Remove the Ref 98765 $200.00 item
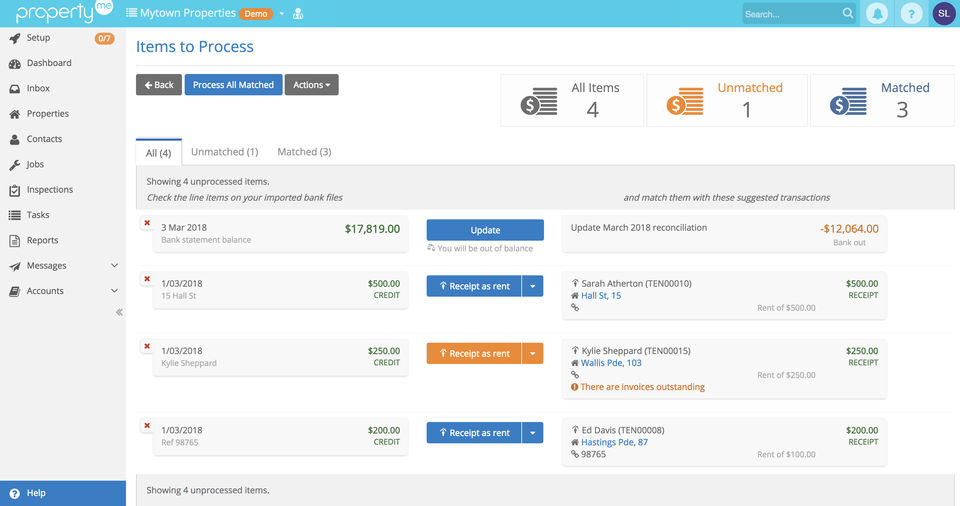Viewport: 960px width, 506px height. [147, 425]
